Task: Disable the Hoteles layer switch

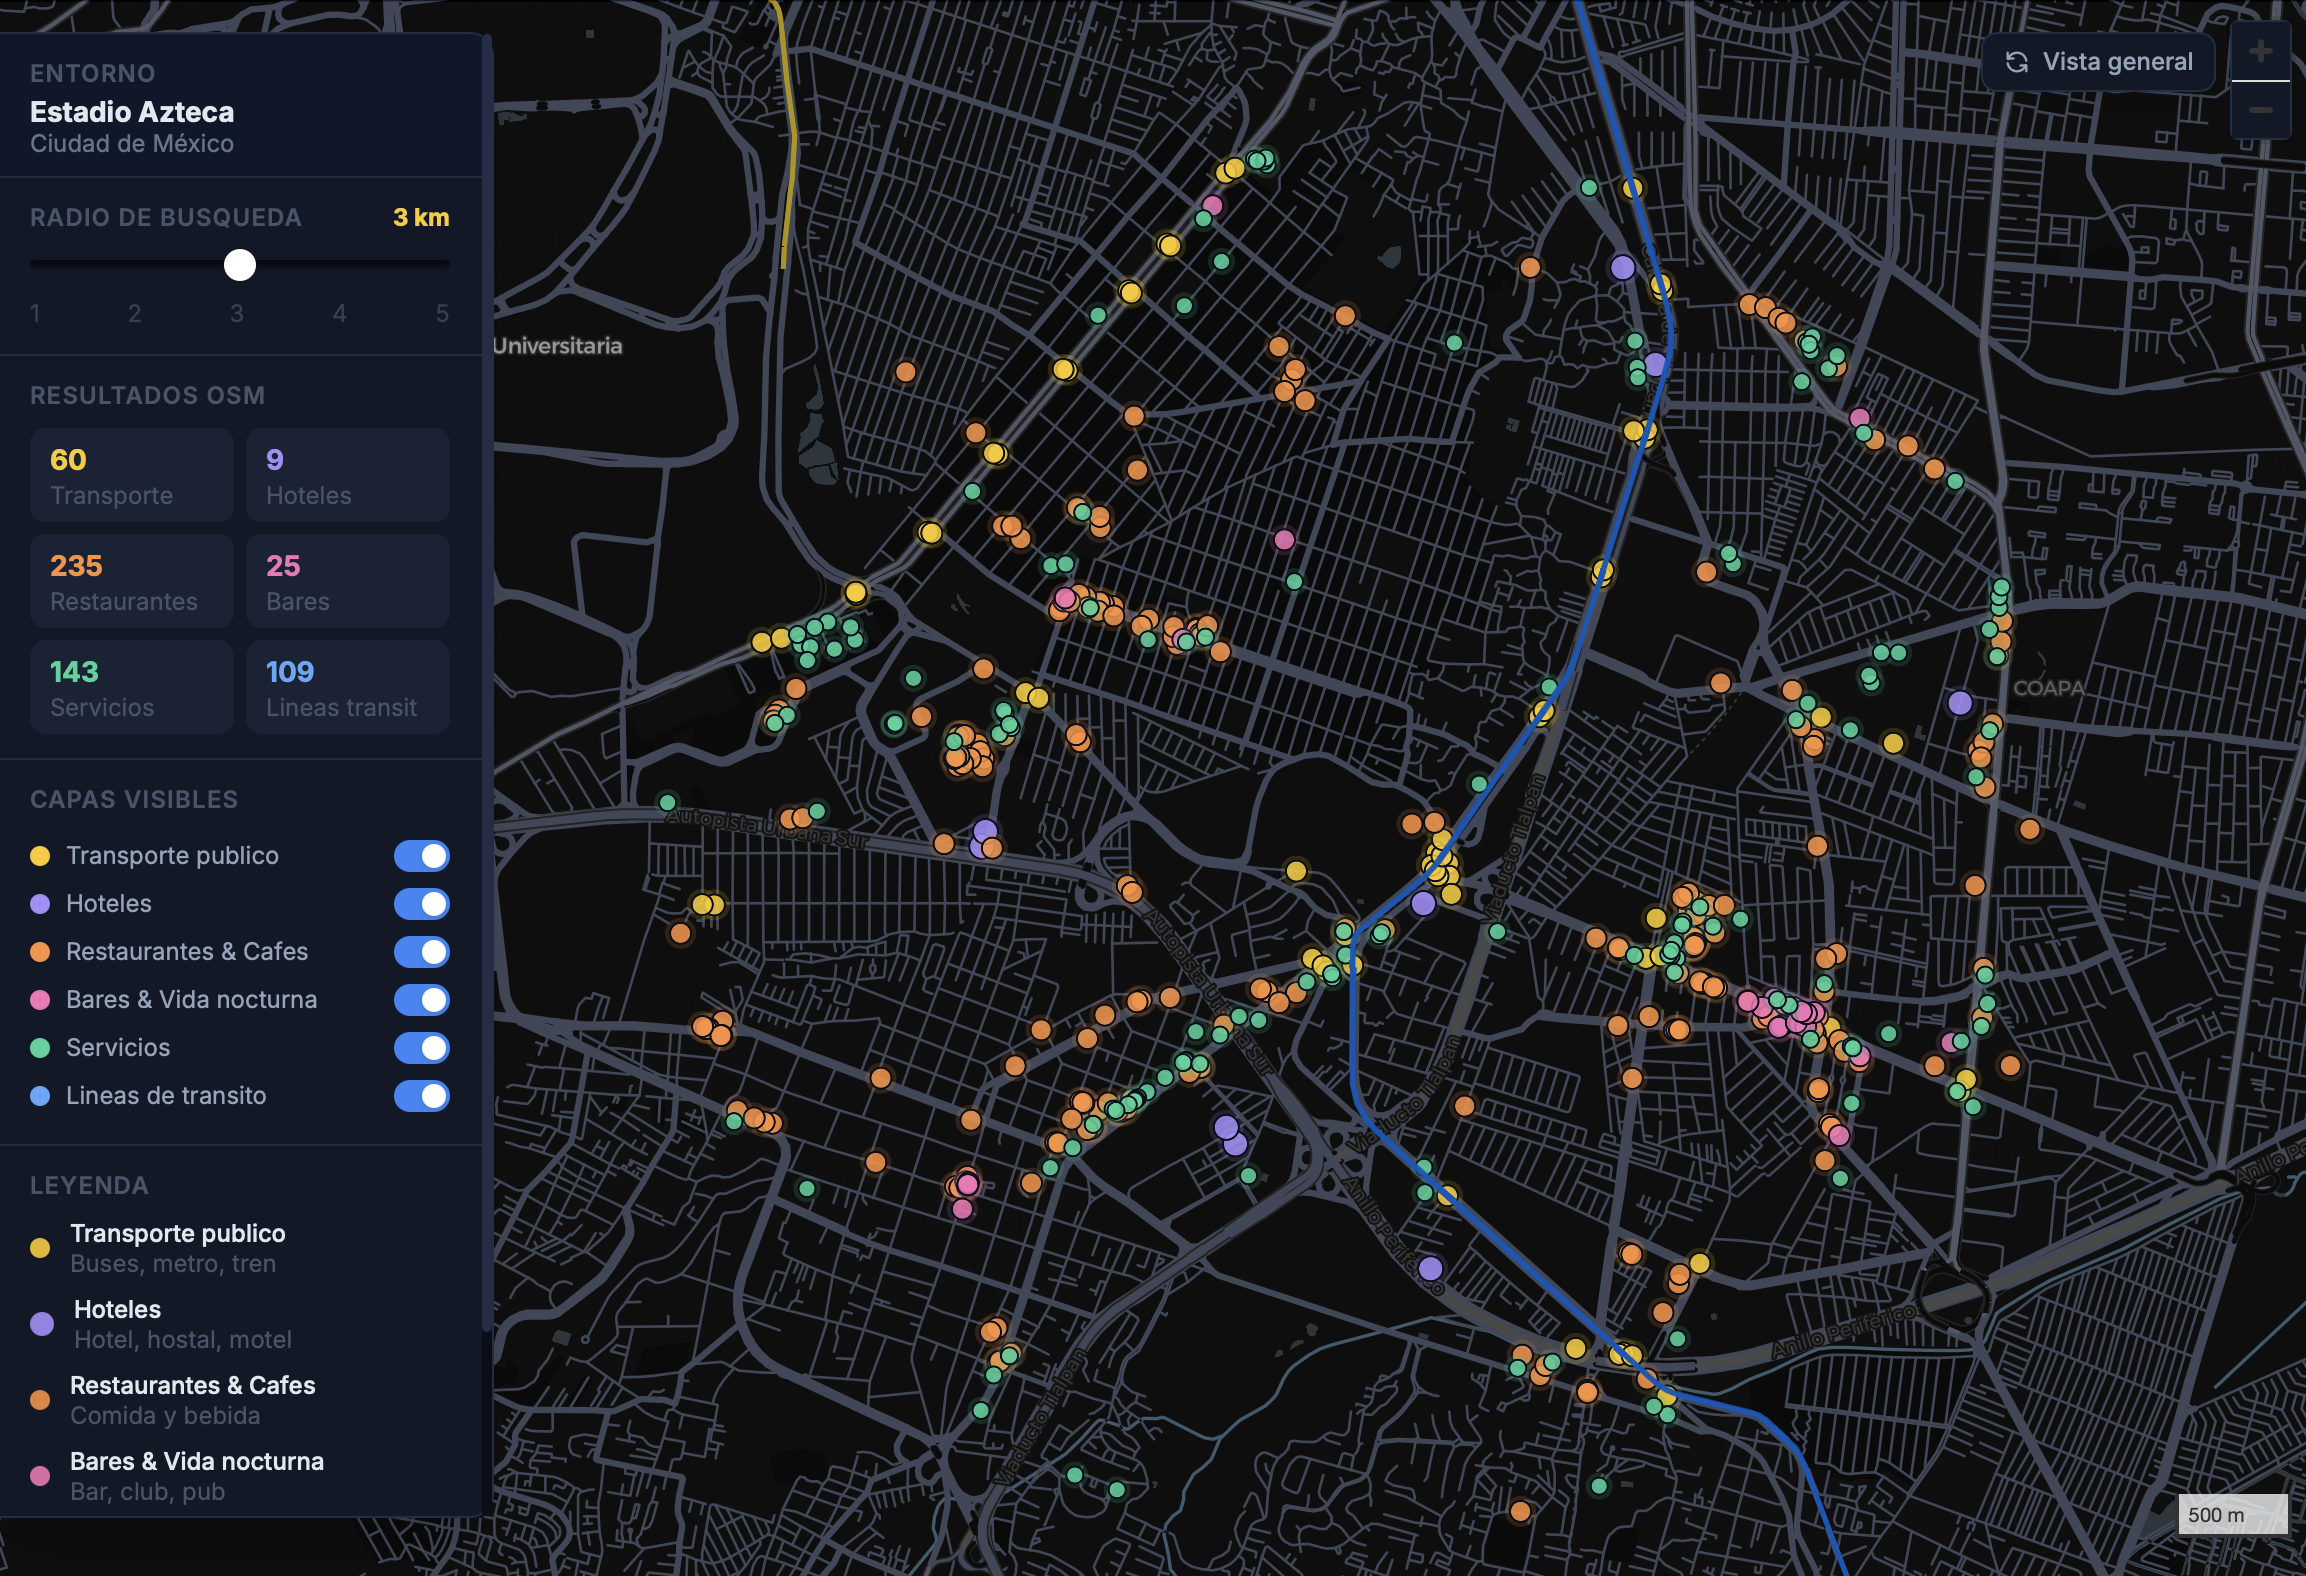Action: pyautogui.click(x=421, y=904)
